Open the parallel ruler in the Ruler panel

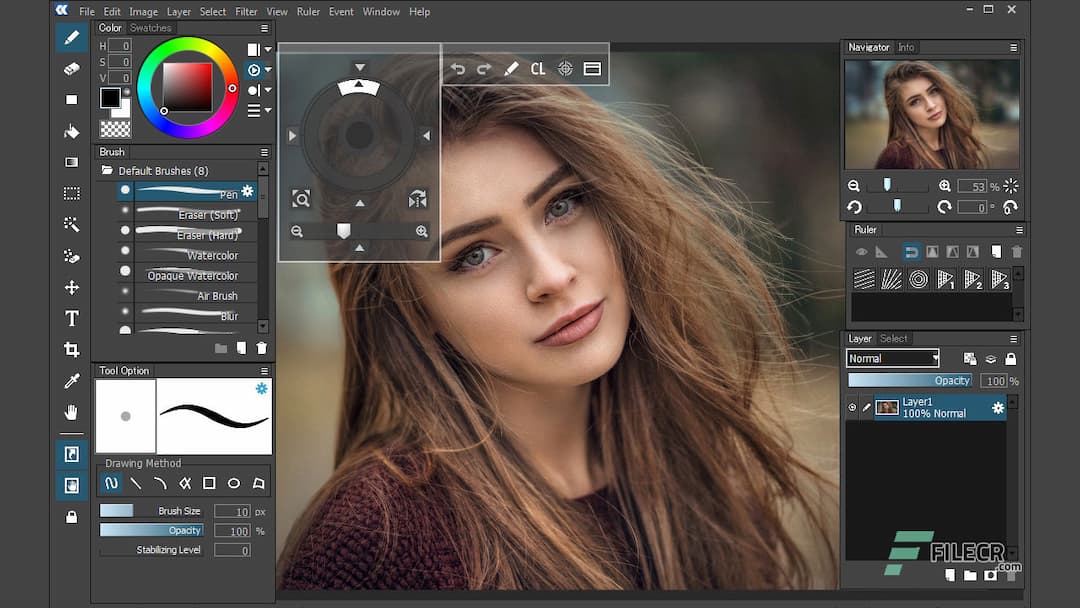(x=866, y=279)
